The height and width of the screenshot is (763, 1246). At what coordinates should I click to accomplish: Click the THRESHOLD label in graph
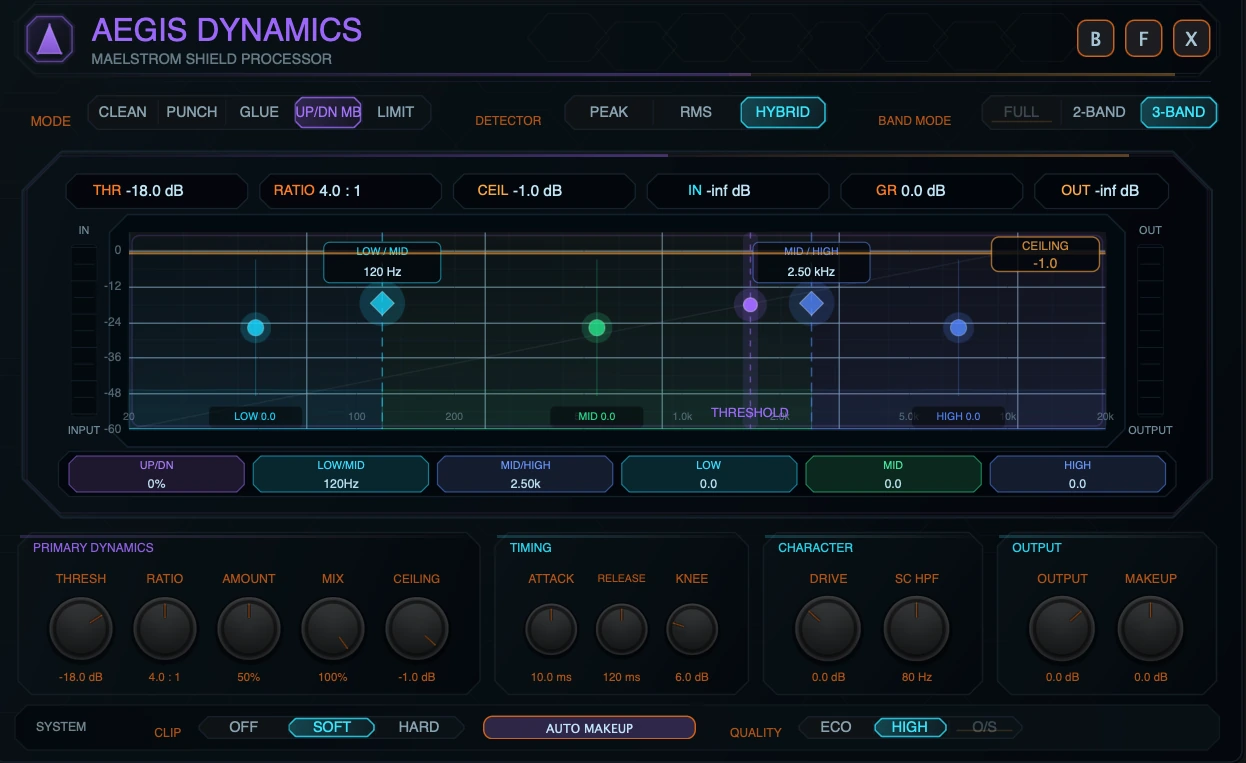(750, 412)
